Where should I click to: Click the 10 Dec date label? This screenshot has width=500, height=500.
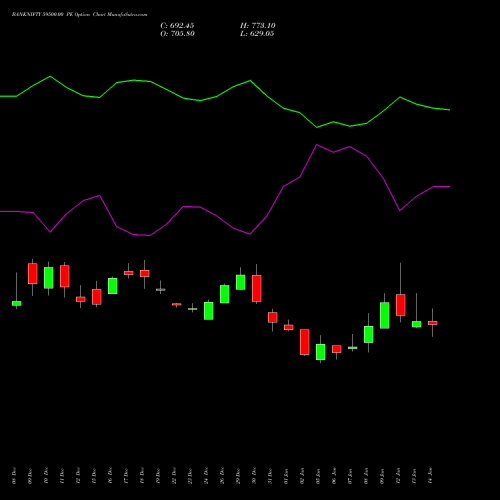(46, 476)
